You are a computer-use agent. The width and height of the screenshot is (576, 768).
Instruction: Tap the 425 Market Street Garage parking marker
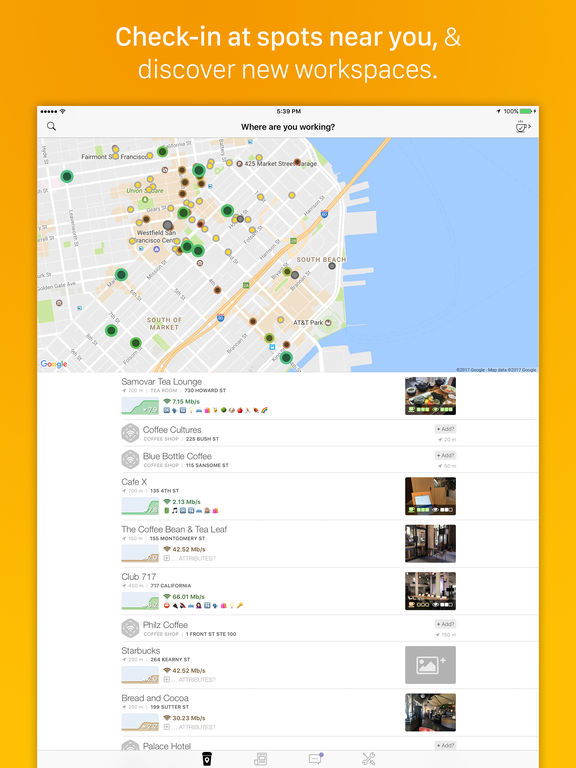click(240, 164)
